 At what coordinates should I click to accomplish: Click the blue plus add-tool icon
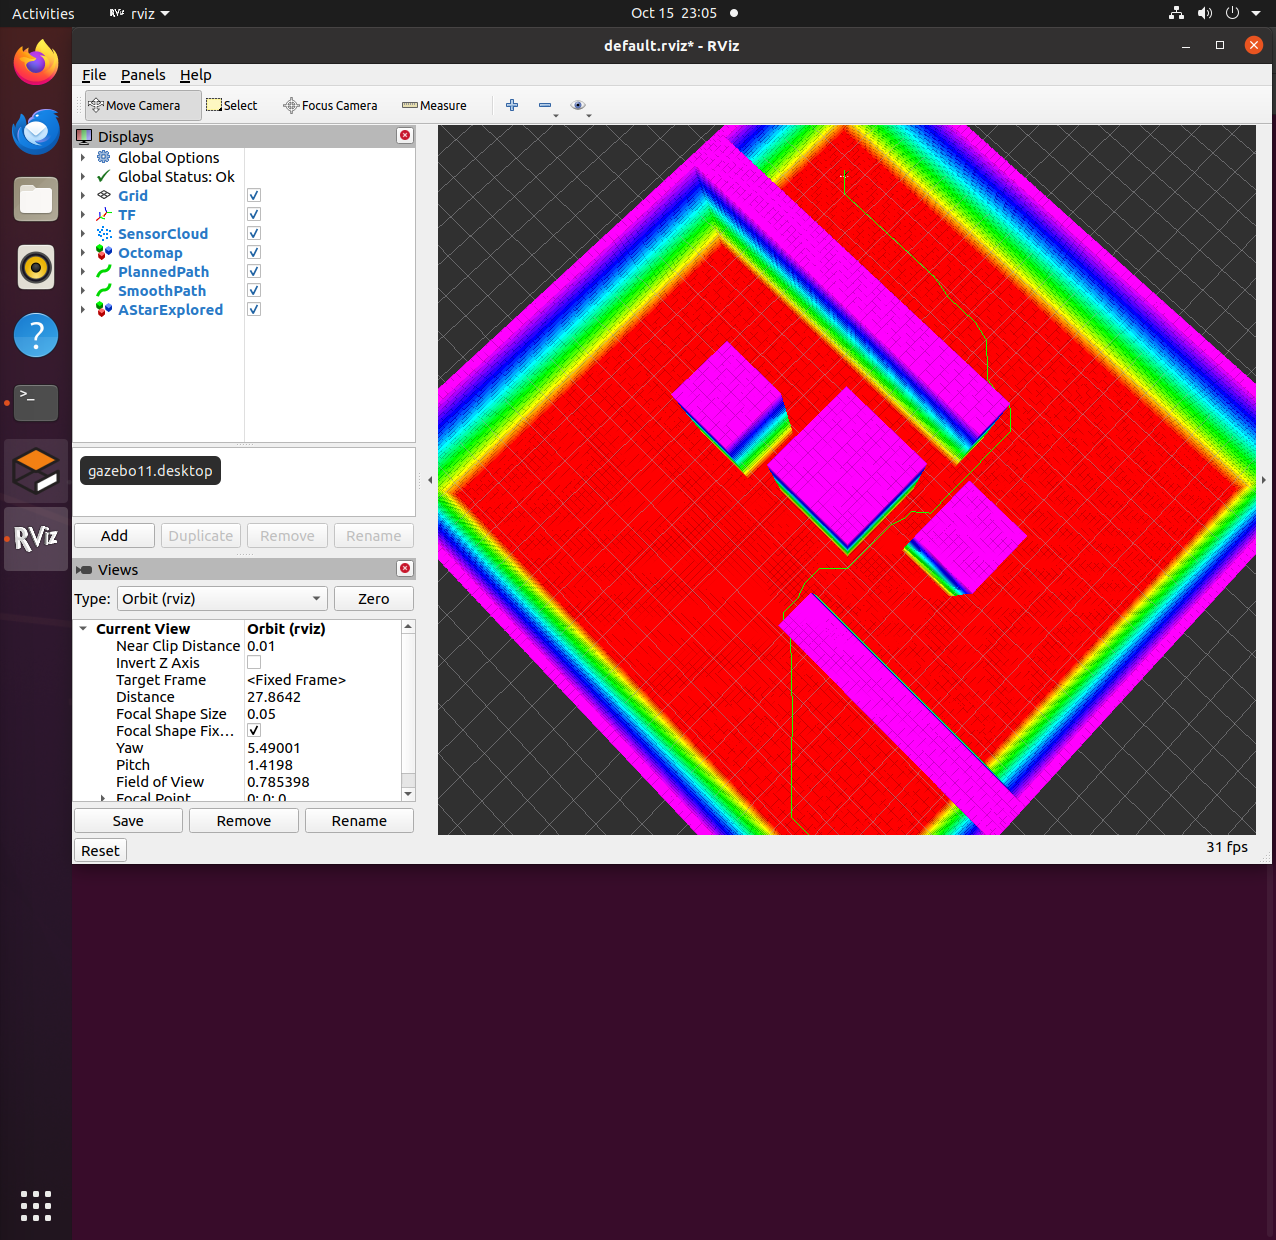(x=512, y=105)
